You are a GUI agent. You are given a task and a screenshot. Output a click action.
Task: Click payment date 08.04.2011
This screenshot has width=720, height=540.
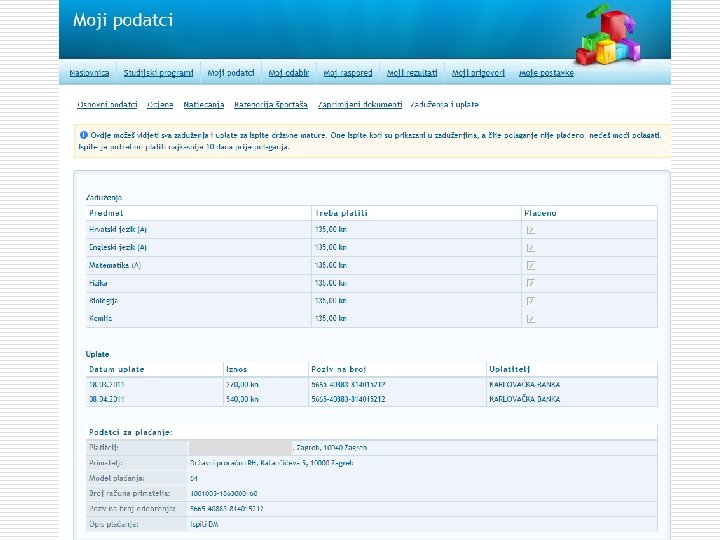[x=107, y=399]
